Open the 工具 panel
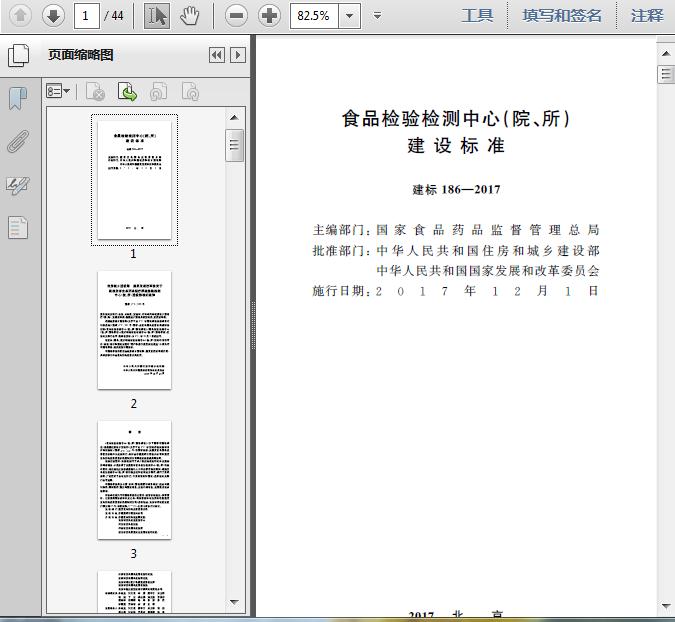The height and width of the screenshot is (622, 675). click(477, 16)
